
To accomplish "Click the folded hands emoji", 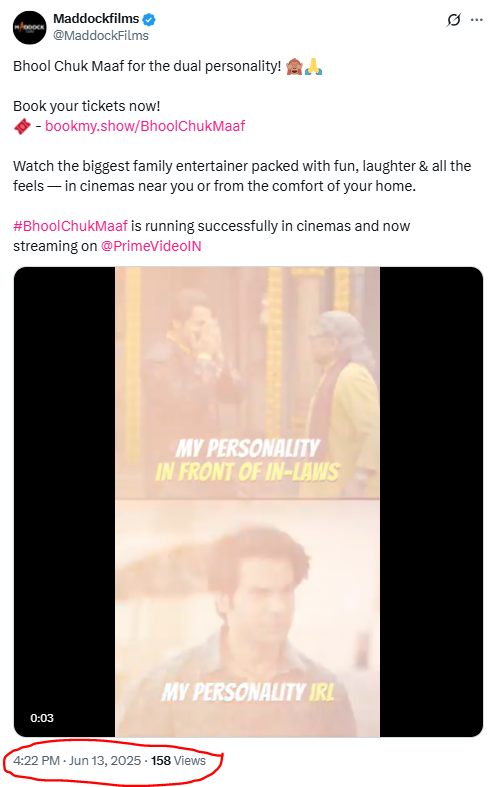I will [x=313, y=66].
